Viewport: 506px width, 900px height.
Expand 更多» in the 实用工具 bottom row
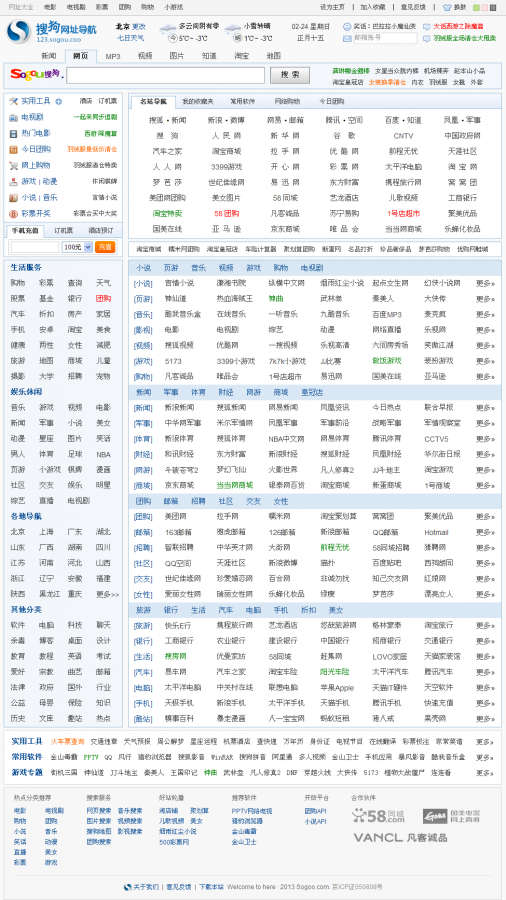coord(485,742)
